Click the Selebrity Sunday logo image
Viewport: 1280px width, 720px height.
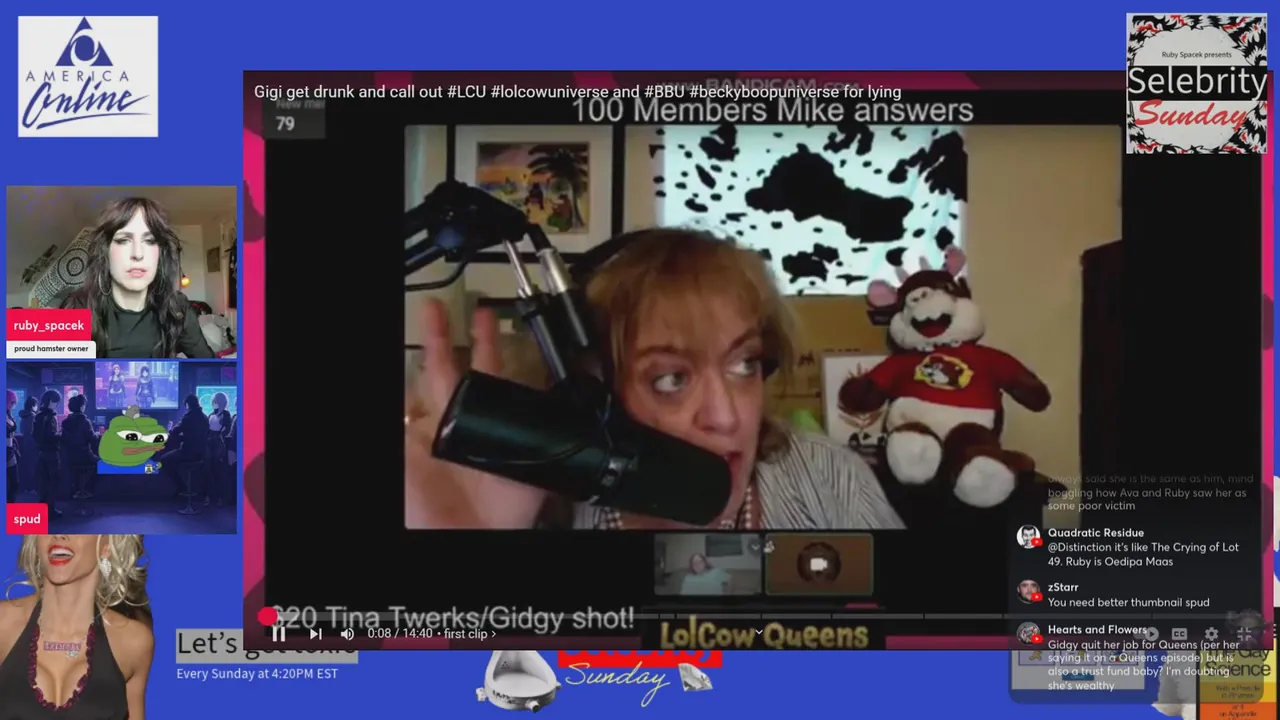1197,83
